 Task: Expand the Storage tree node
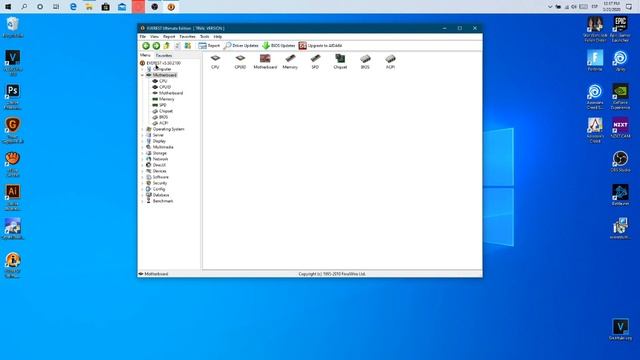142,153
